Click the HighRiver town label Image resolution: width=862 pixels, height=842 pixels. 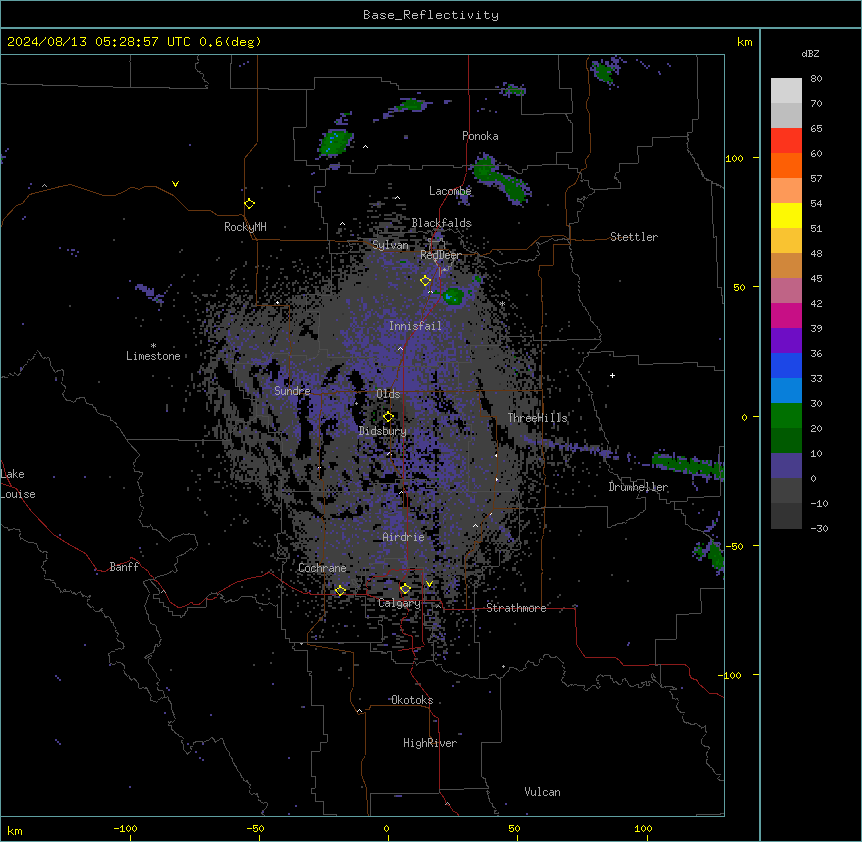tap(430, 743)
